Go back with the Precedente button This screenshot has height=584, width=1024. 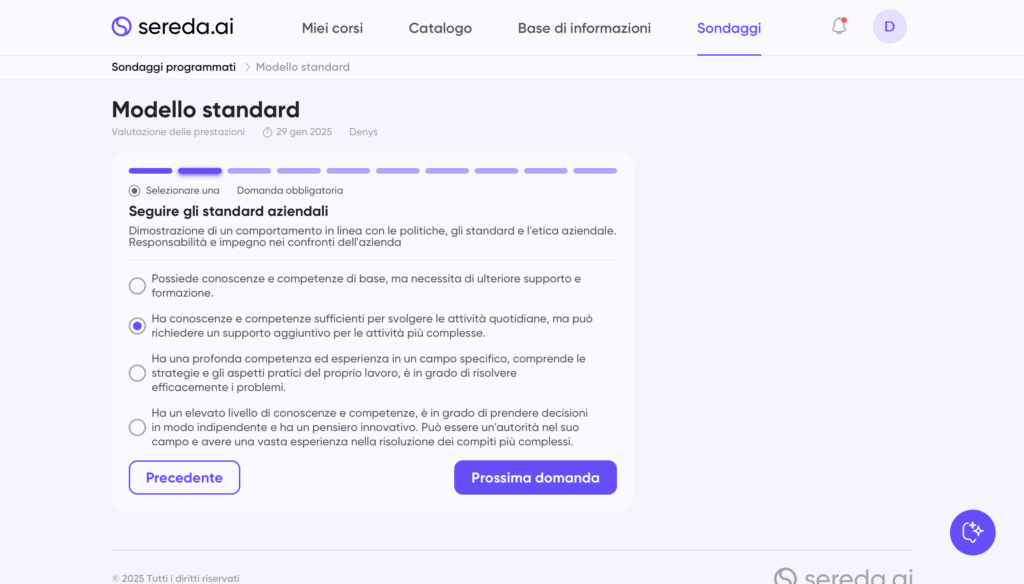[184, 478]
